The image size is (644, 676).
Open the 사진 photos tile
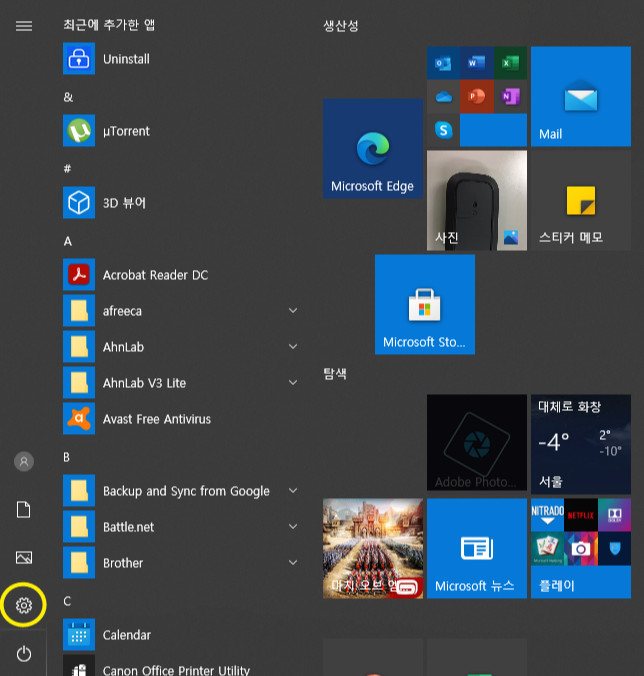click(x=477, y=200)
